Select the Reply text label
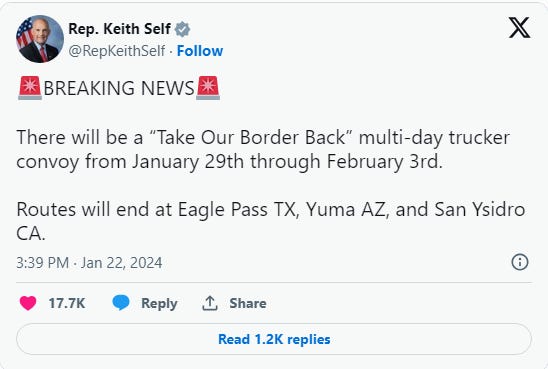548x369 pixels. point(159,304)
